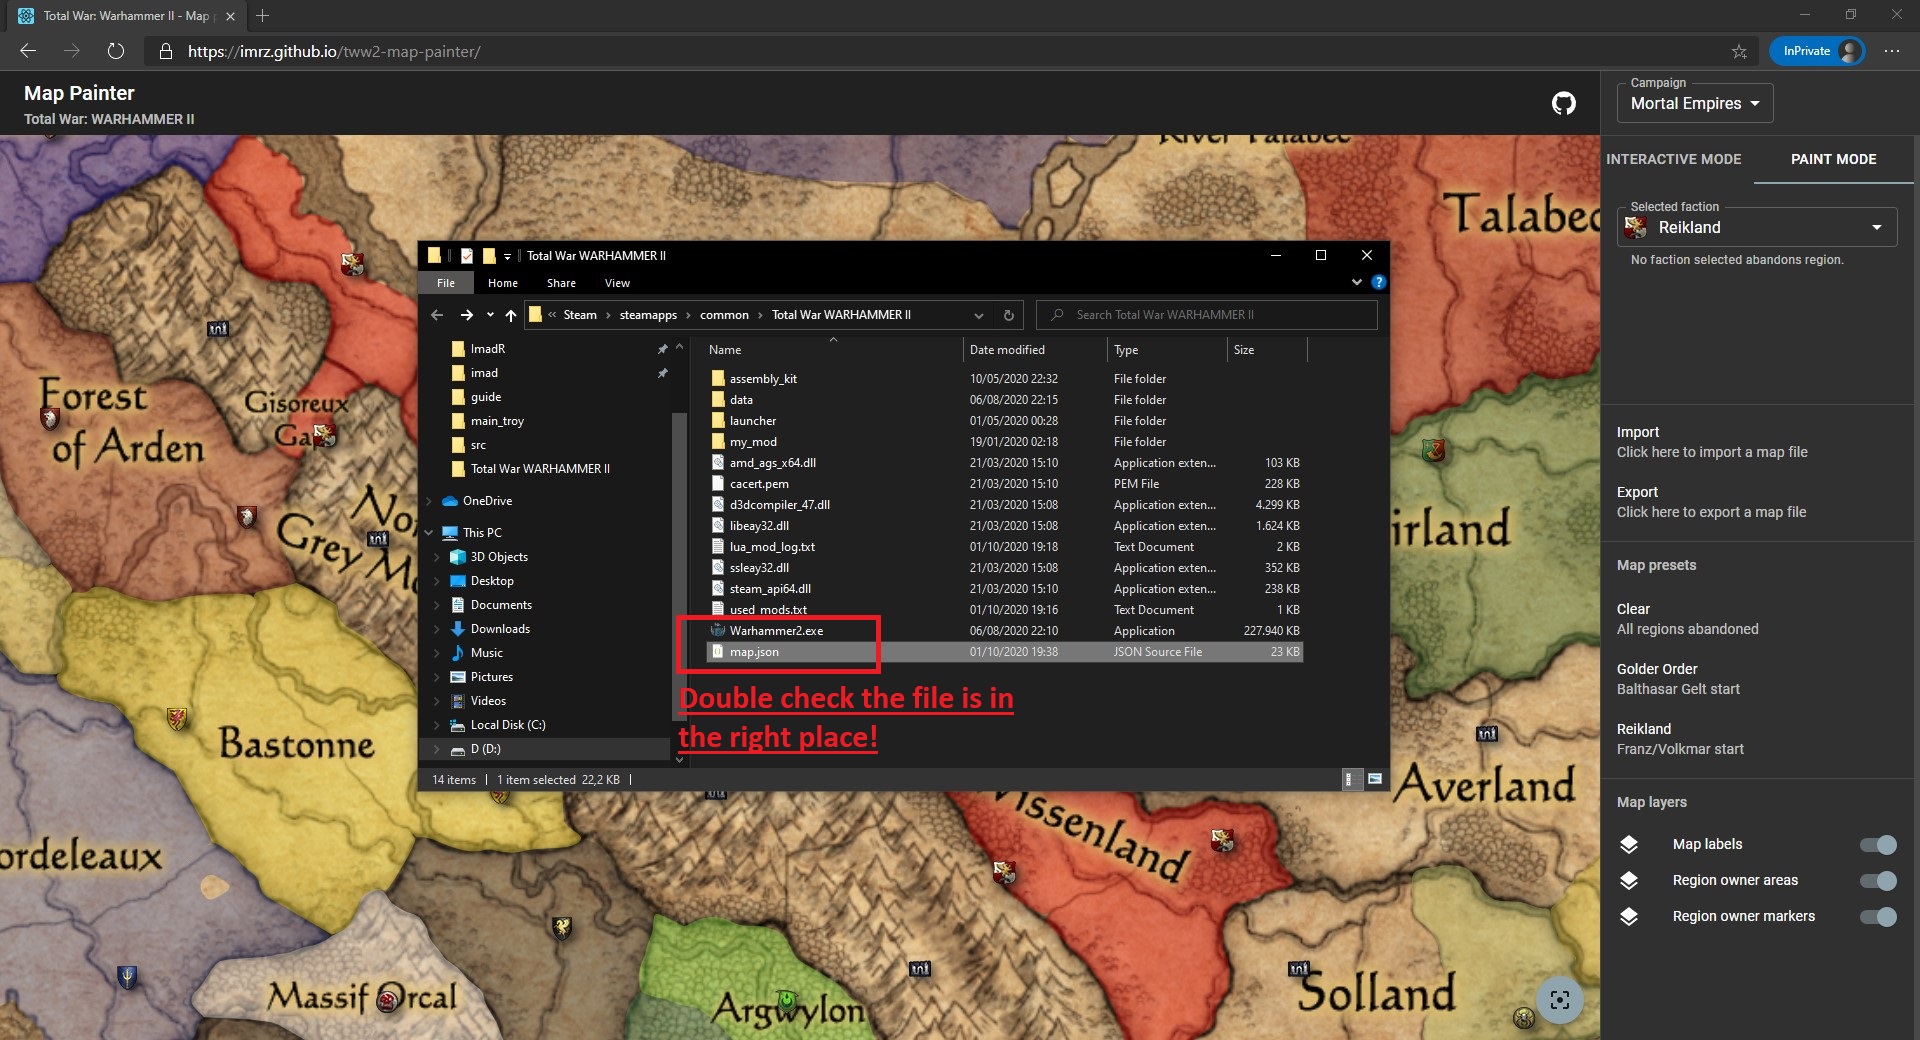The width and height of the screenshot is (1920, 1040).
Task: Open the Explorer File menu
Action: pos(446,283)
